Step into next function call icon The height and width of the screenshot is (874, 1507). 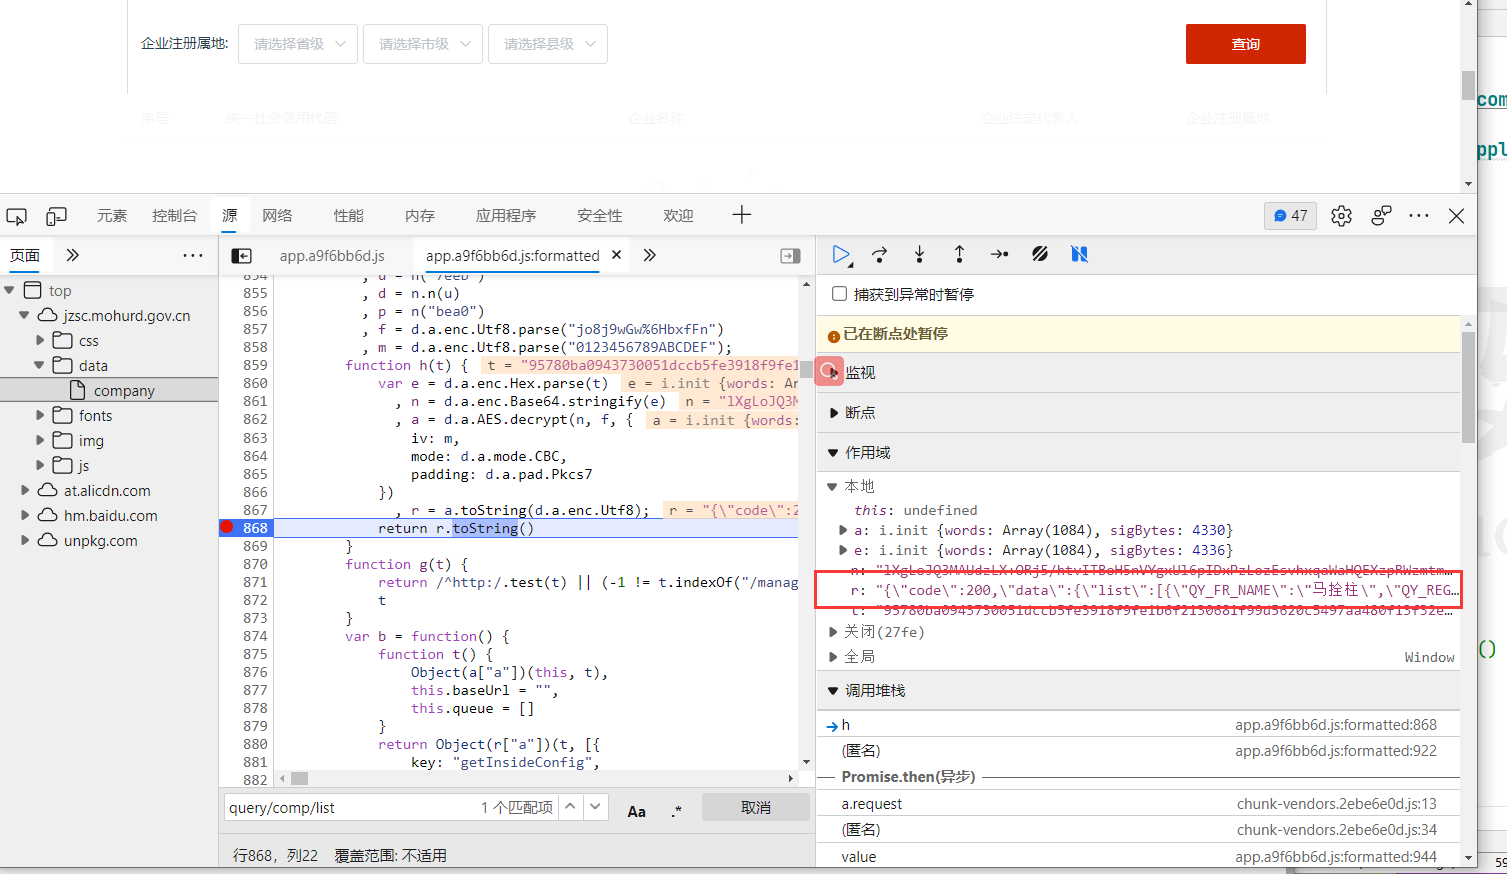click(x=920, y=255)
